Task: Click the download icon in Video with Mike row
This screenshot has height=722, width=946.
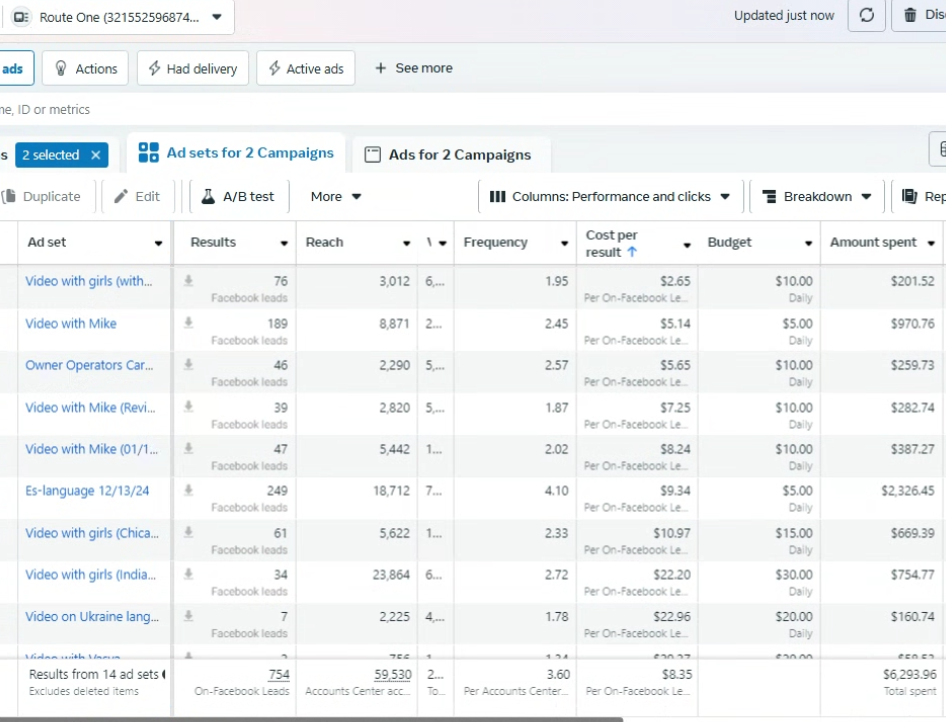Action: 188,323
